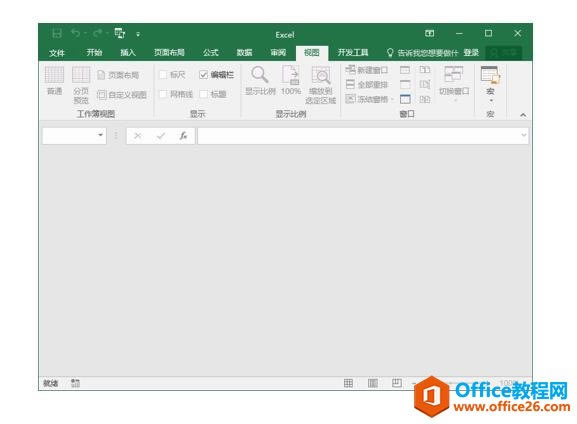Switch to the 开发工具 tab
The height and width of the screenshot is (424, 577).
coord(353,53)
